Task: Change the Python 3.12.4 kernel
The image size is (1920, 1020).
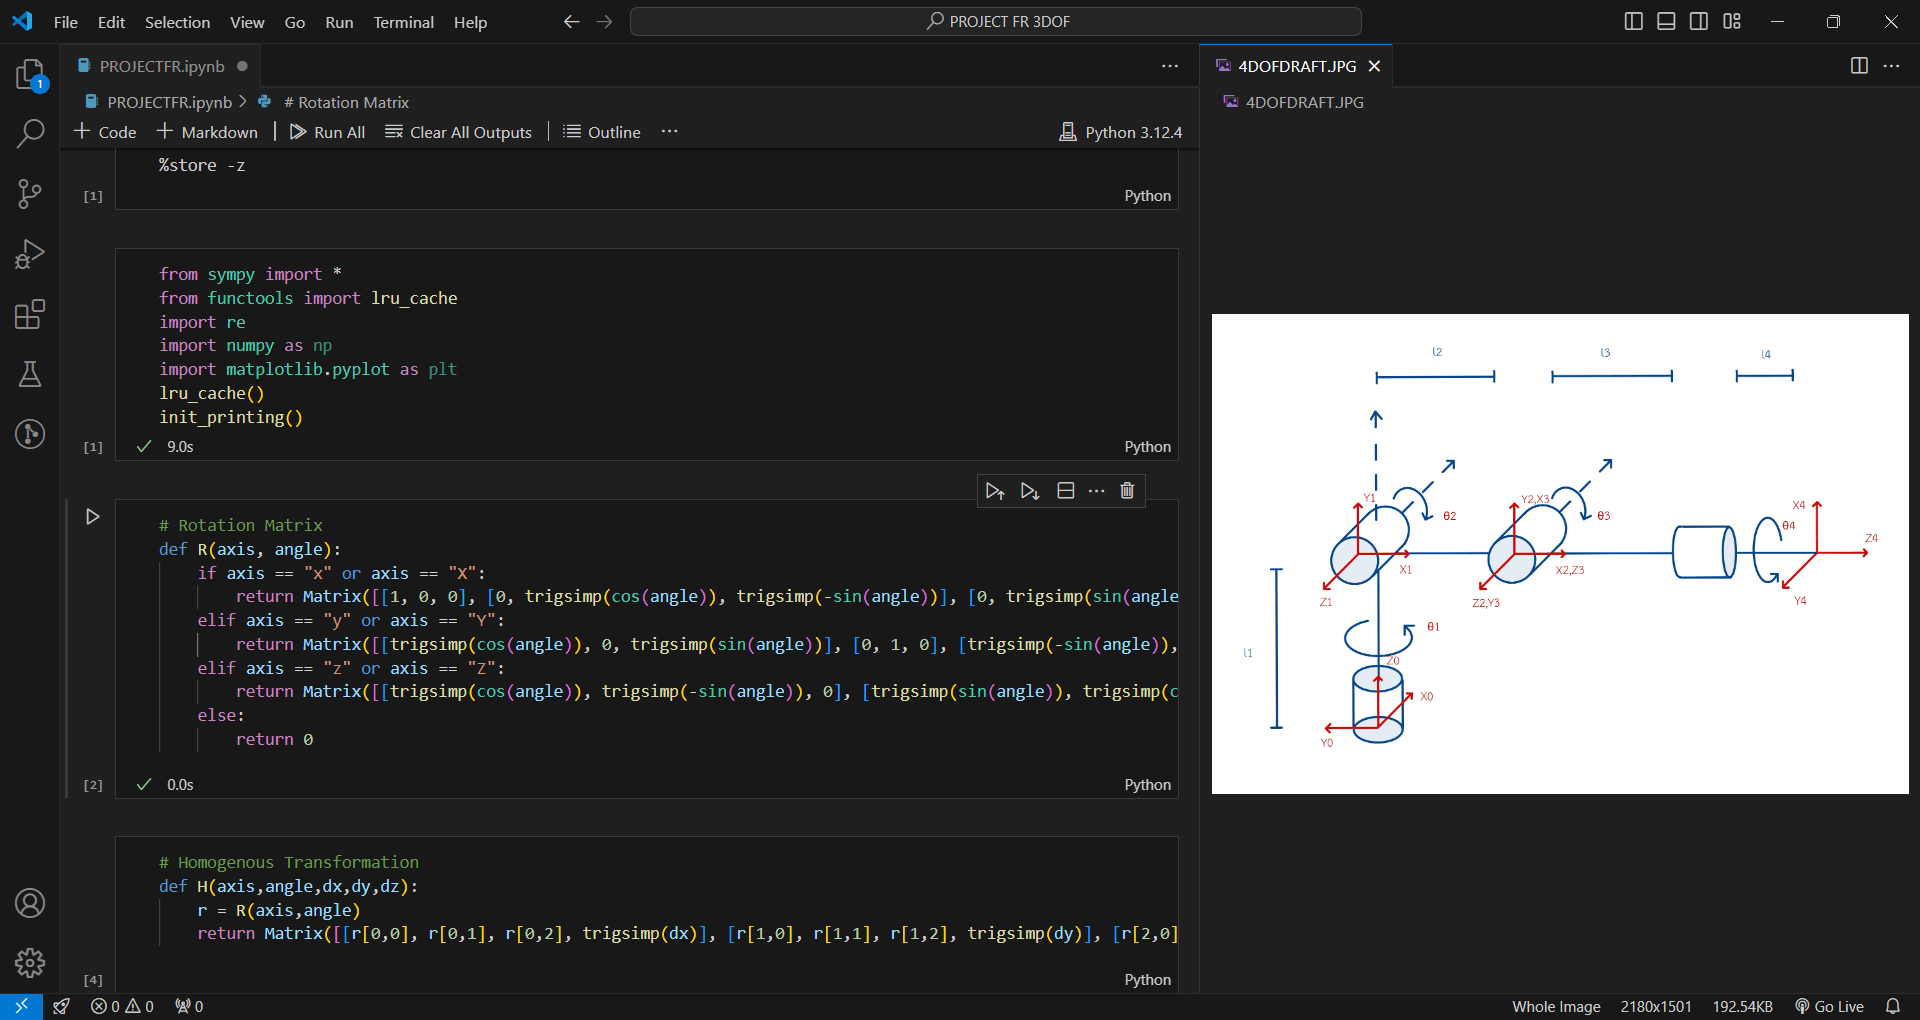Action: (x=1120, y=131)
